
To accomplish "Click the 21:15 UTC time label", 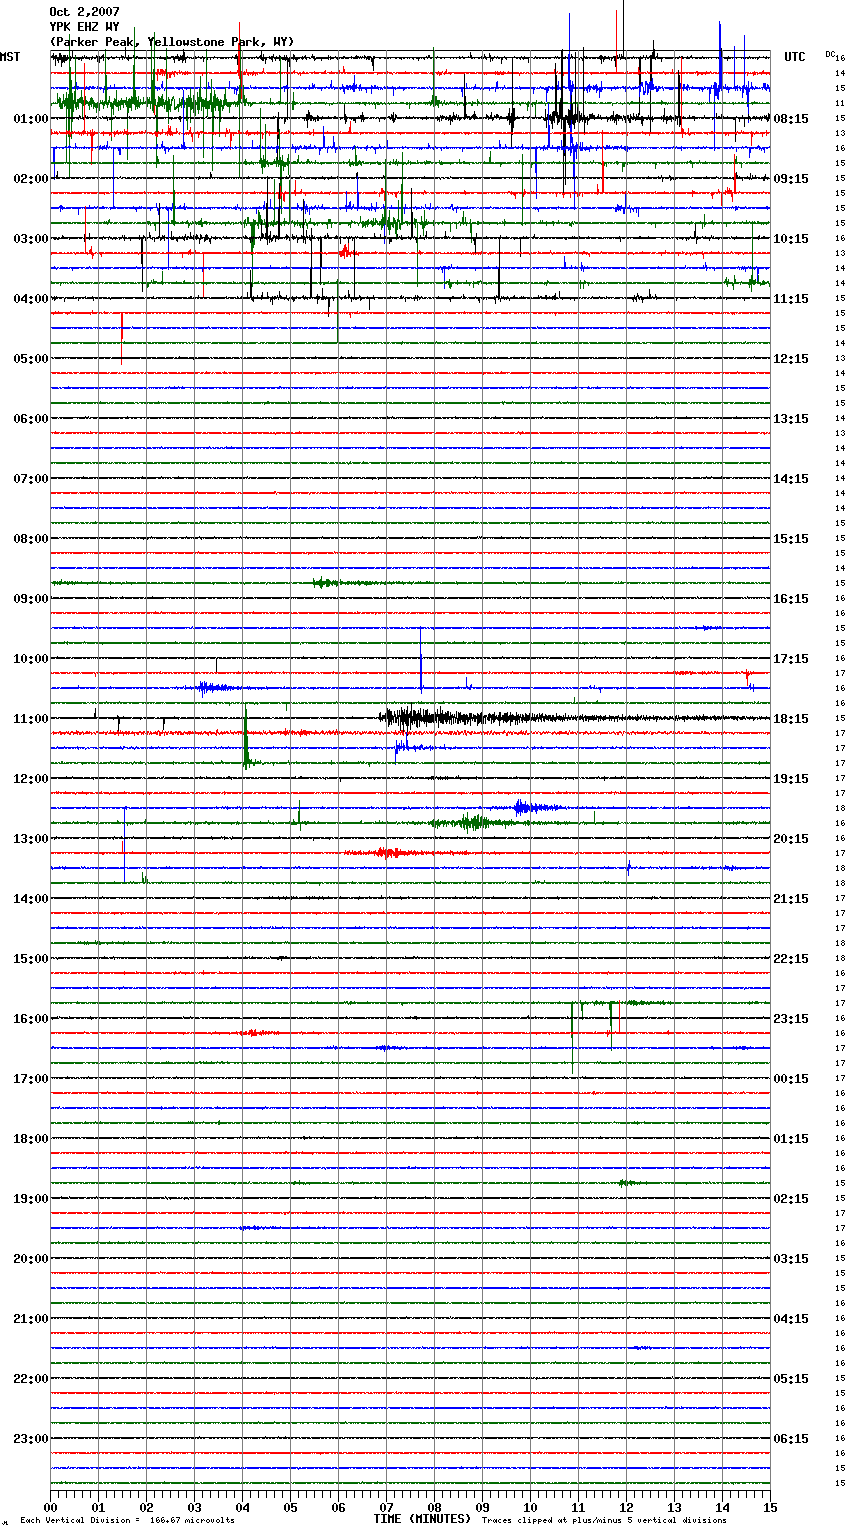I will [x=791, y=899].
